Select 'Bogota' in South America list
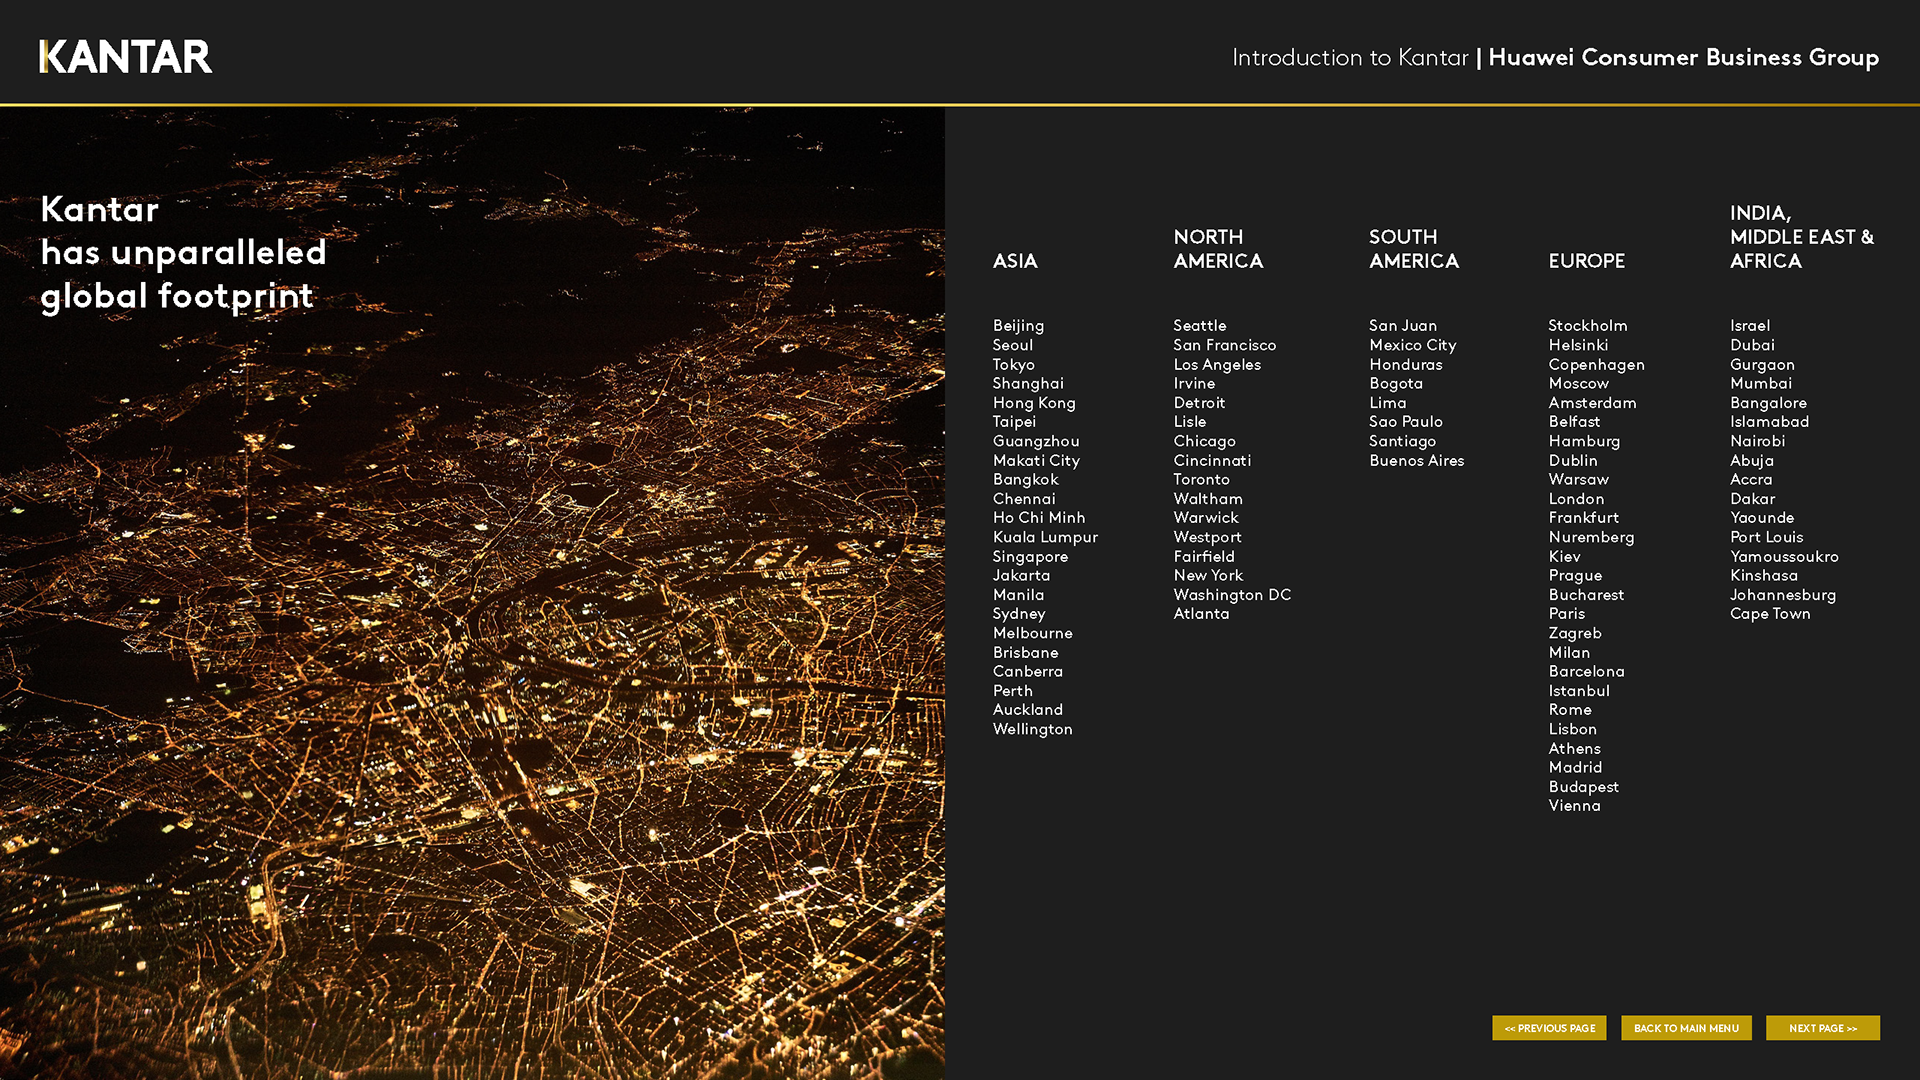This screenshot has height=1080, width=1920. tap(1396, 384)
